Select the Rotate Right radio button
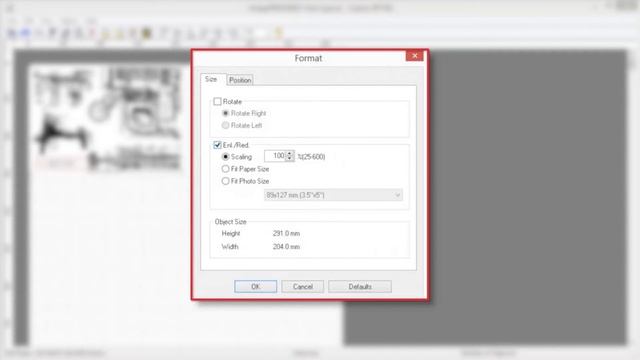Image resolution: width=640 pixels, height=360 pixels. 225,113
